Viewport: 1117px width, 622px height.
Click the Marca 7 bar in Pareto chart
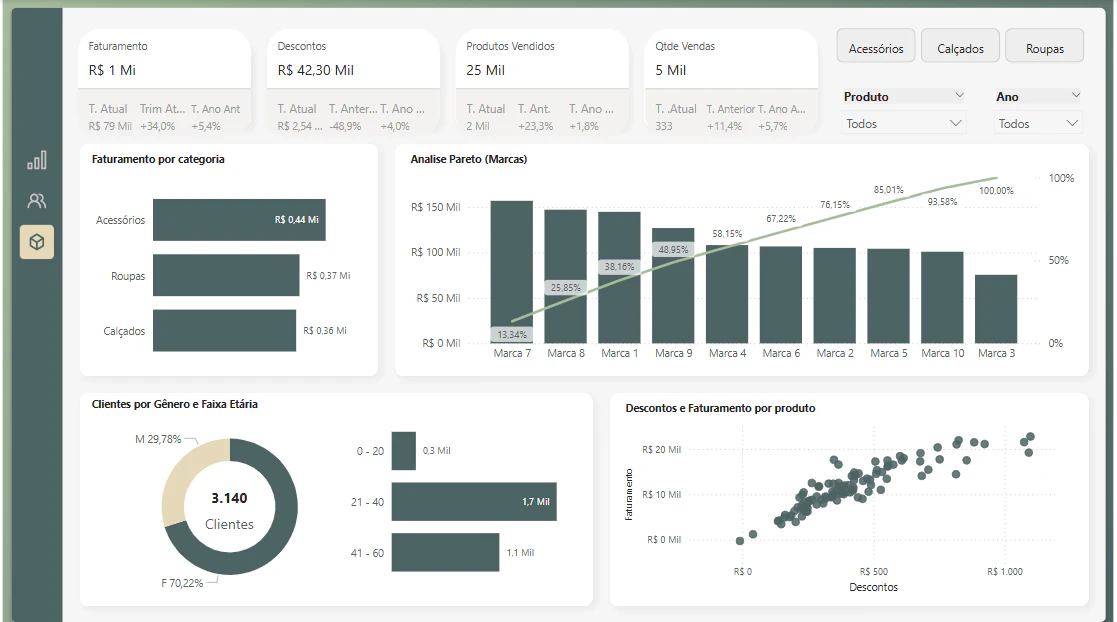click(511, 272)
